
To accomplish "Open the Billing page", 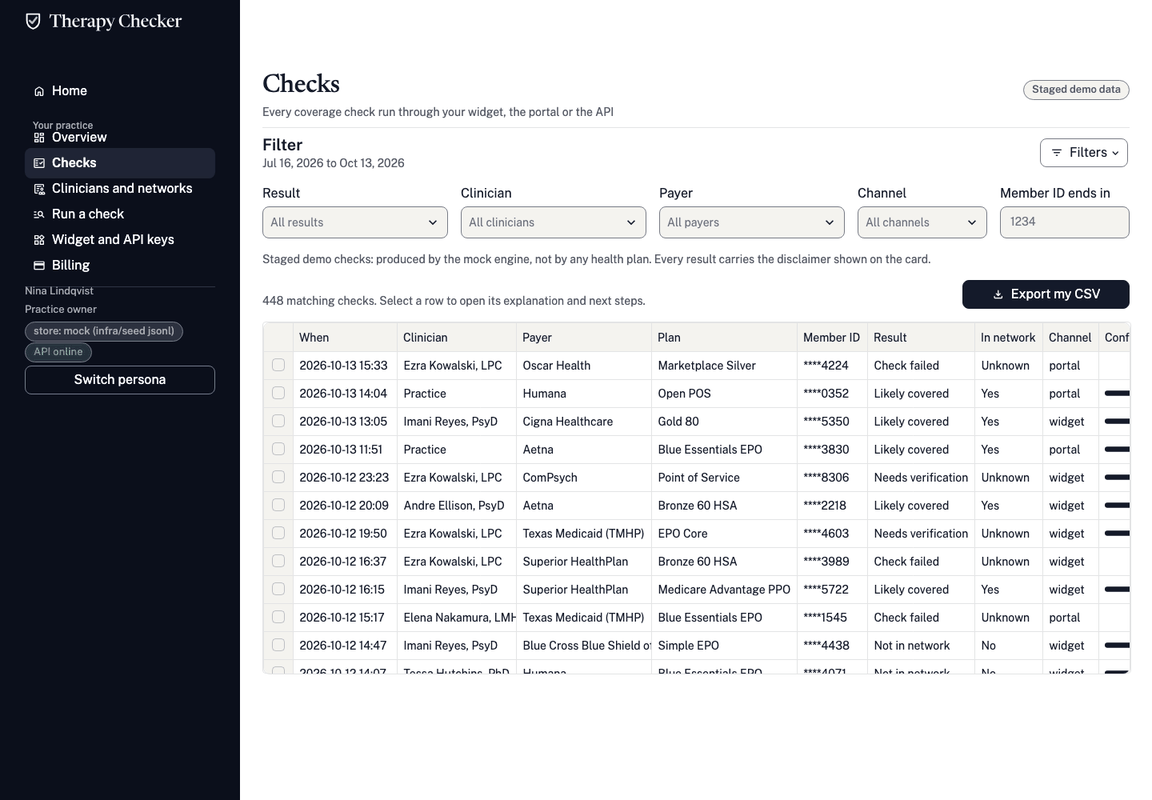I will [120, 265].
